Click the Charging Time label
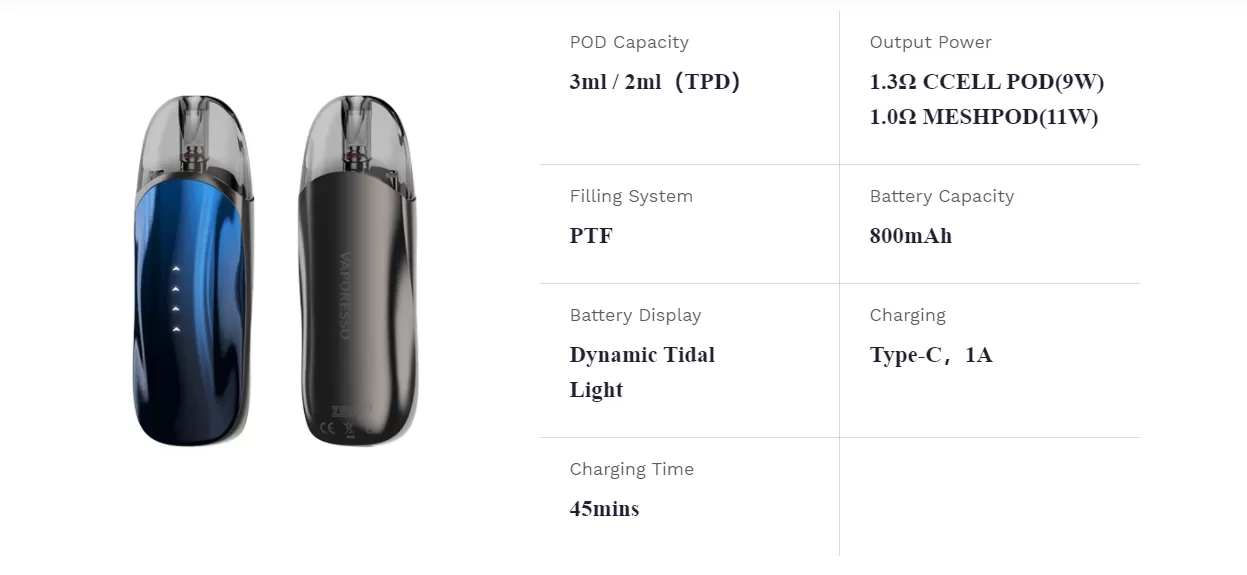The image size is (1247, 575). pyautogui.click(x=631, y=469)
